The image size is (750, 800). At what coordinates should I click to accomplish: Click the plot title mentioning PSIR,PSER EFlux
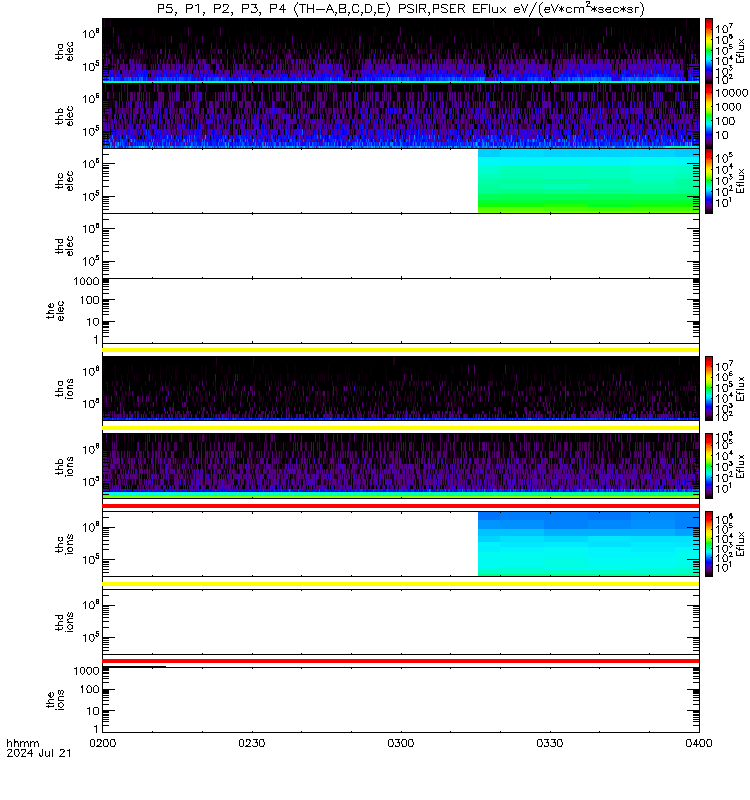point(401,9)
